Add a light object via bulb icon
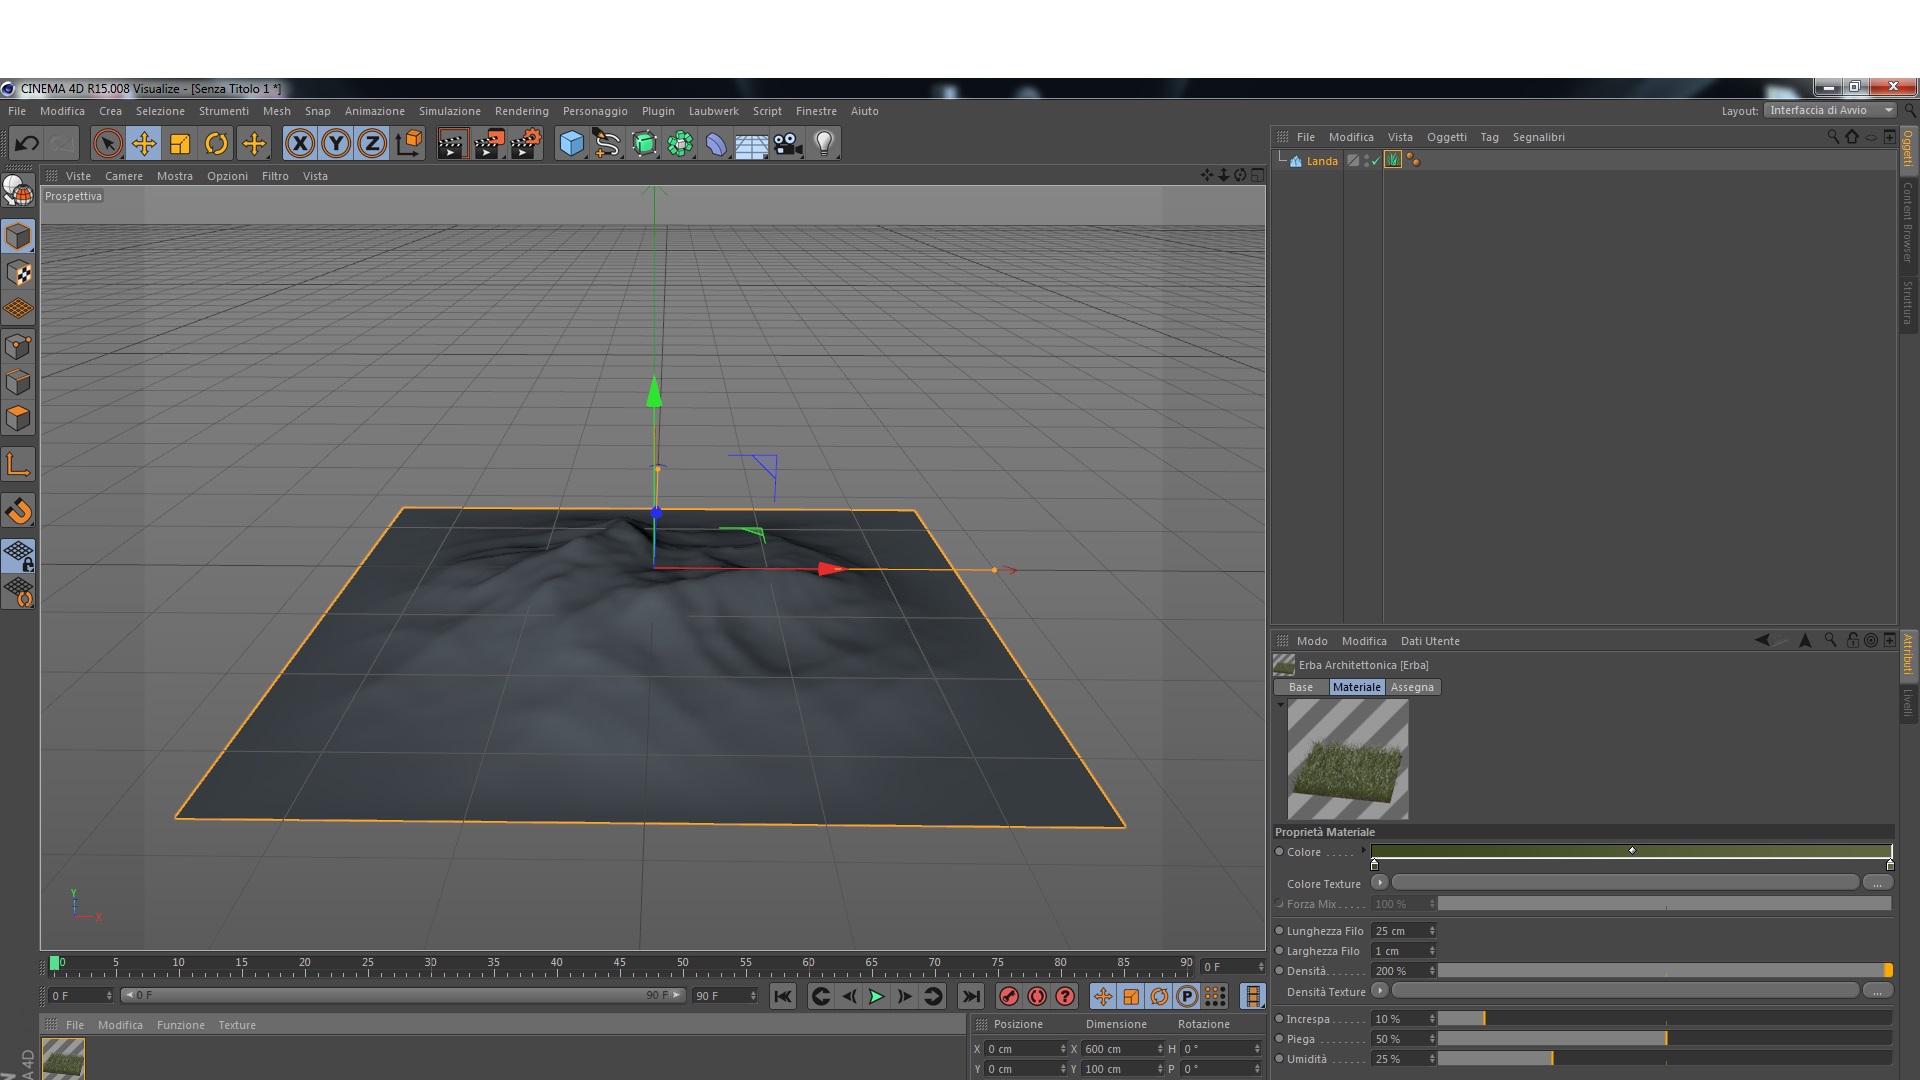1920x1080 pixels. tap(824, 144)
